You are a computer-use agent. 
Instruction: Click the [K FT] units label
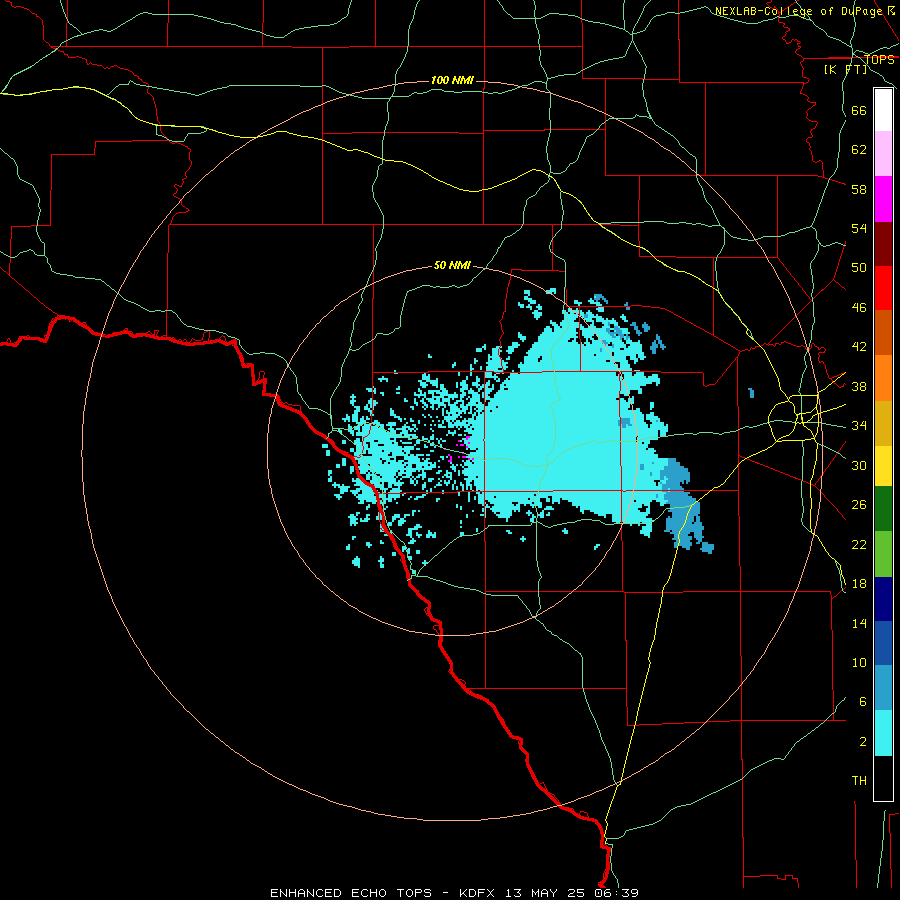(x=845, y=70)
